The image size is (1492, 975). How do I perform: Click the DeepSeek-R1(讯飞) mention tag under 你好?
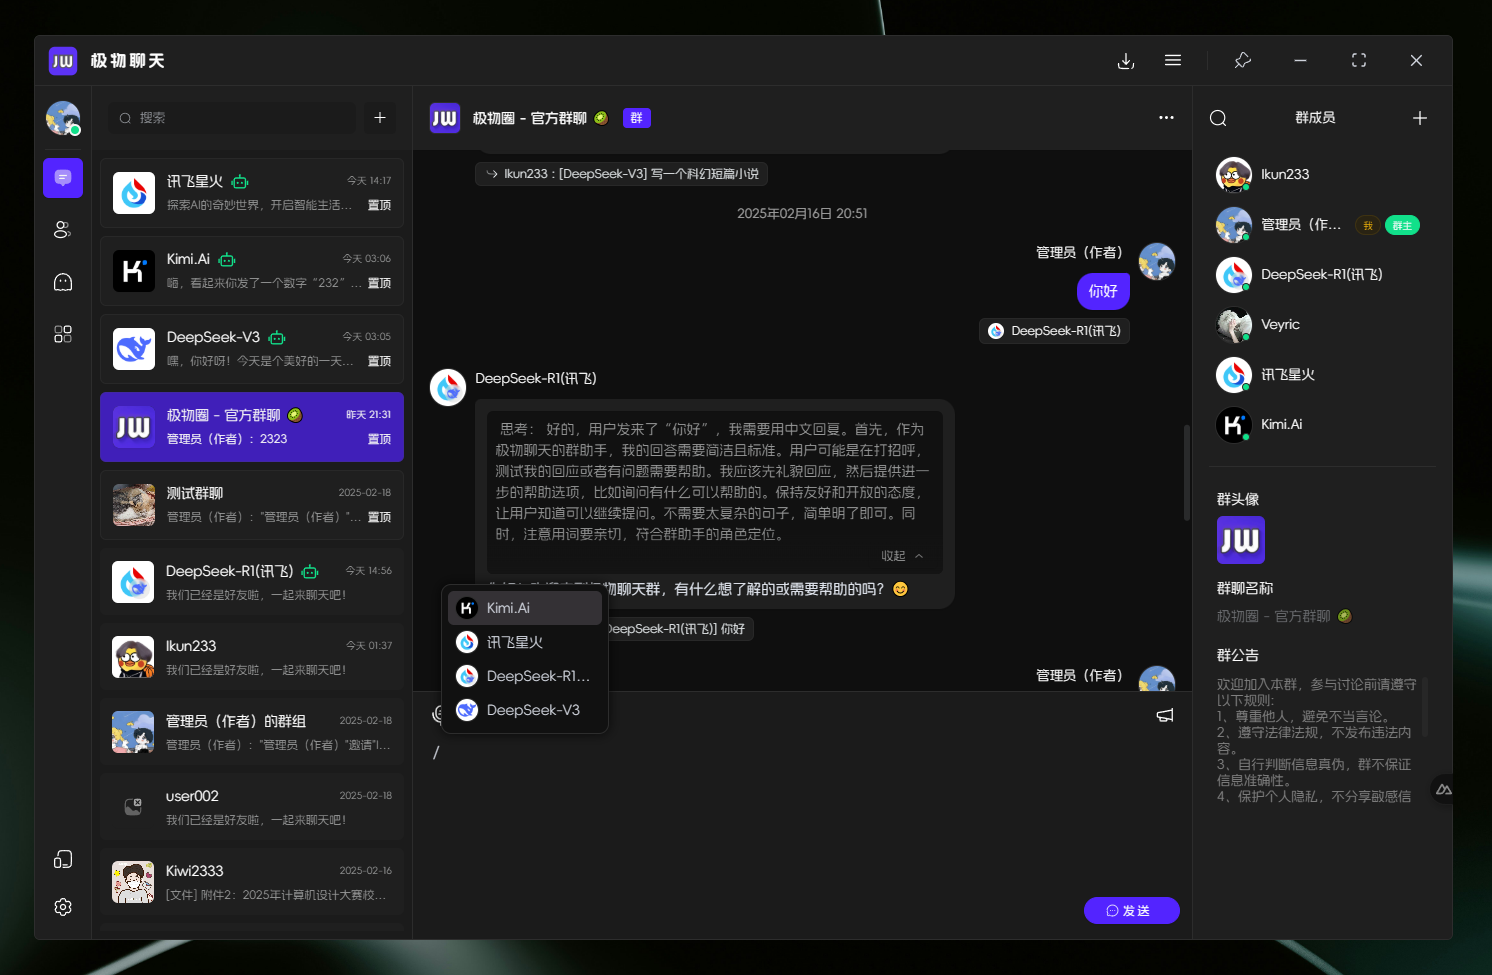[x=1054, y=331]
